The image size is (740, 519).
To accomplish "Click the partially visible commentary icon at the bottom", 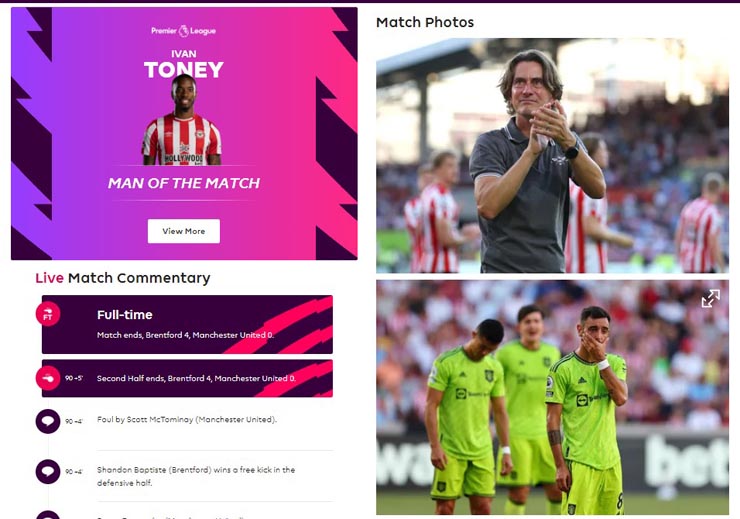I will pyautogui.click(x=48, y=515).
